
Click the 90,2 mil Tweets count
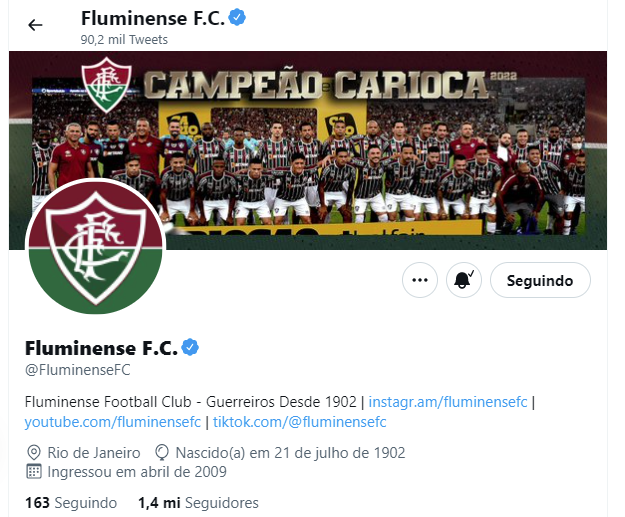click(x=124, y=39)
